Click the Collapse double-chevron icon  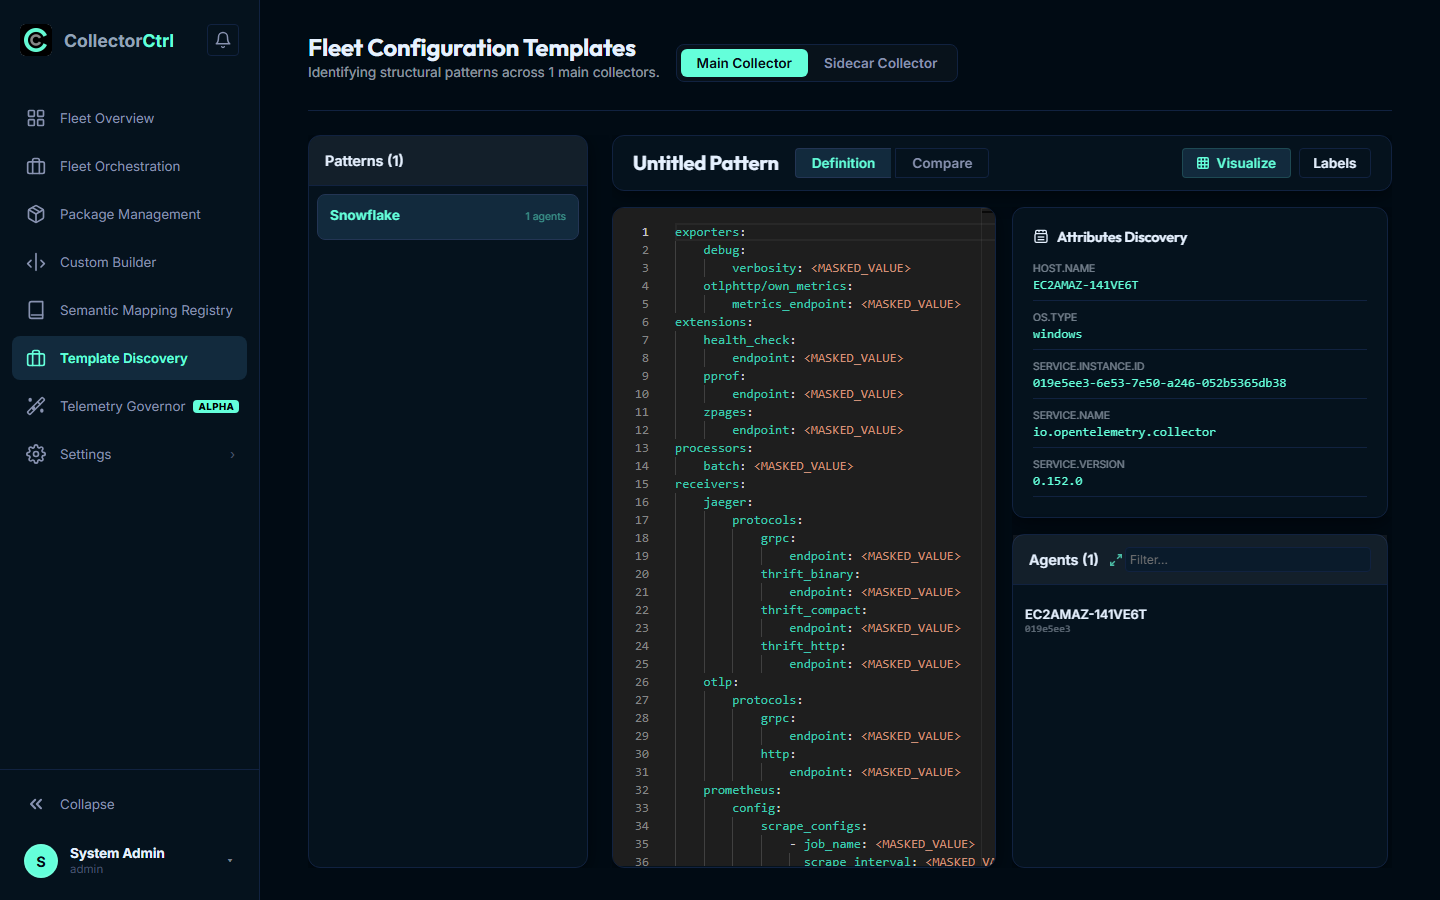coord(36,804)
